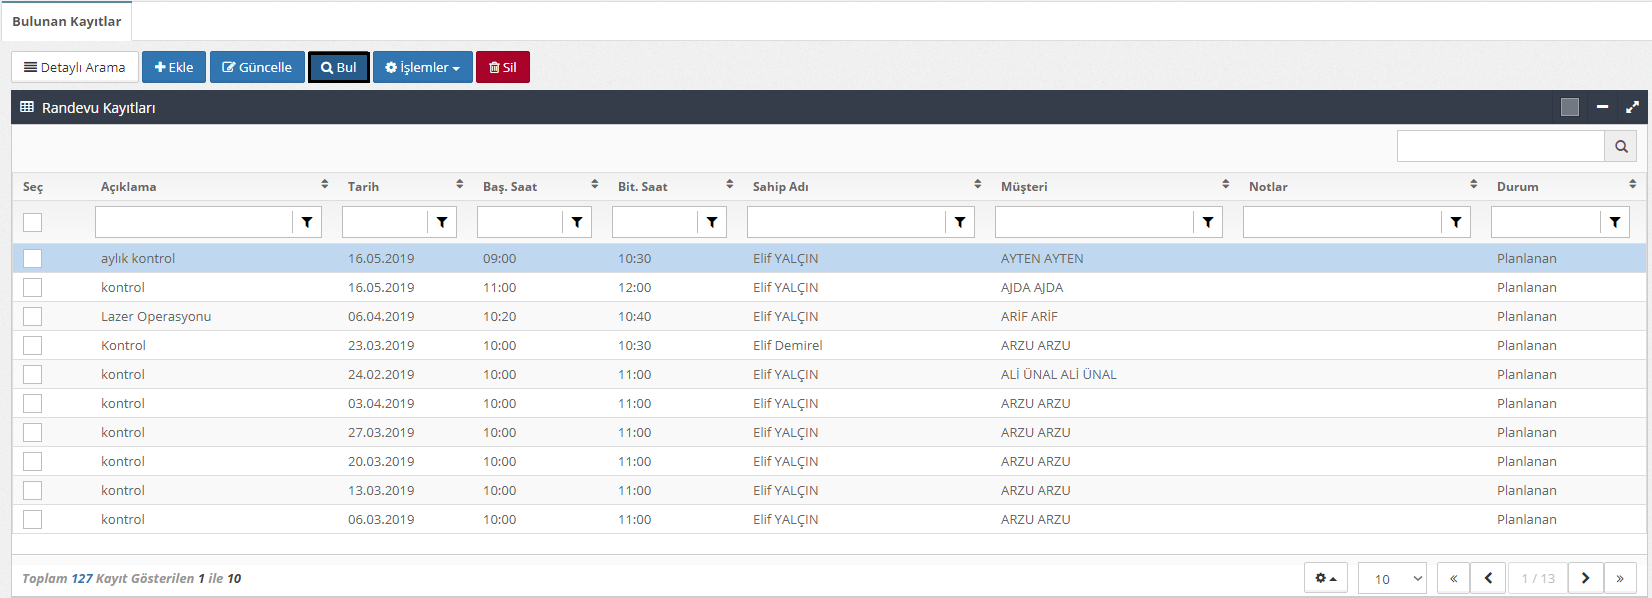Expand the Randevu Kayıtları panel to fullscreen

coord(1632,107)
